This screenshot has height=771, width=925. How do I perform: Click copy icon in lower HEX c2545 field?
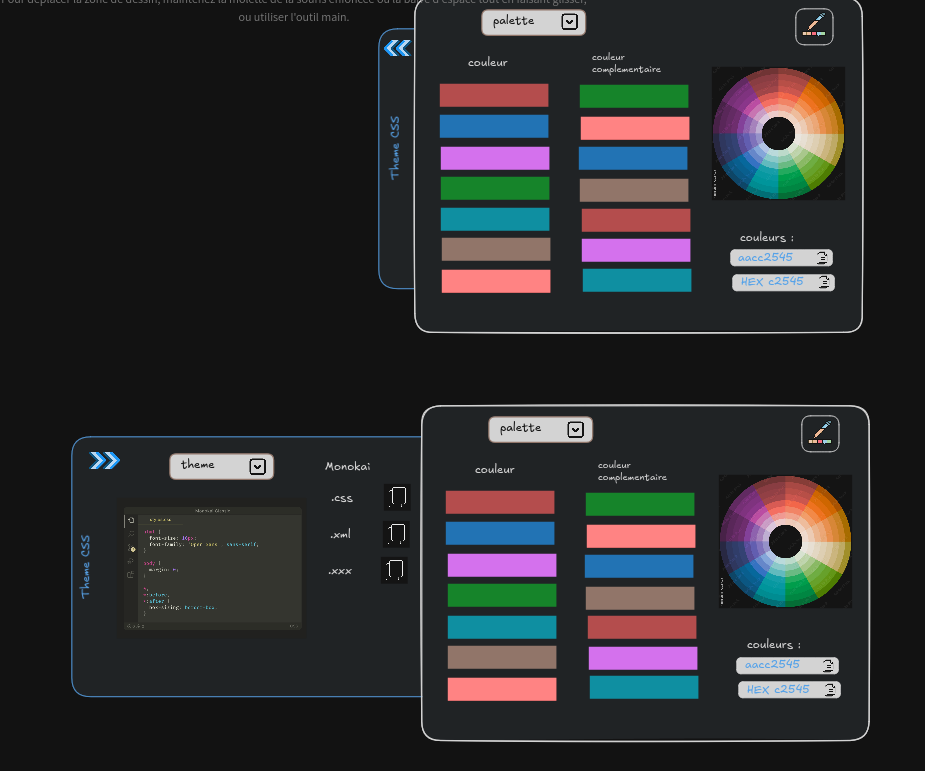click(830, 690)
